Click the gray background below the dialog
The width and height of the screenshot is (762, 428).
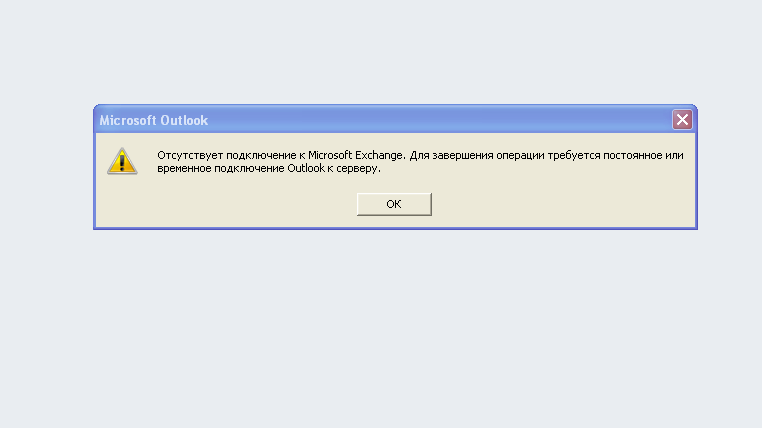(381, 330)
